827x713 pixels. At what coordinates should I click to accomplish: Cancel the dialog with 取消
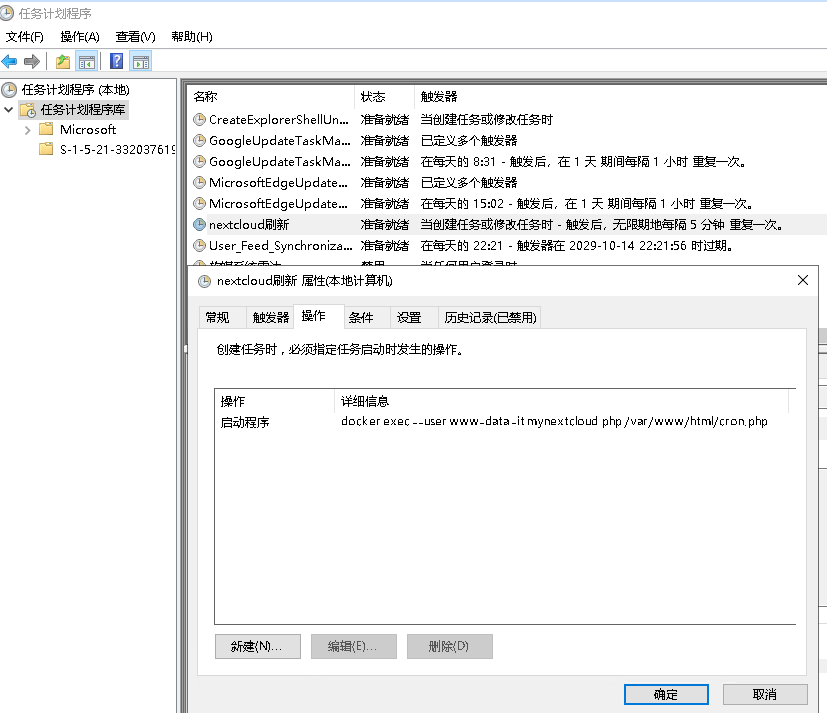tap(764, 694)
